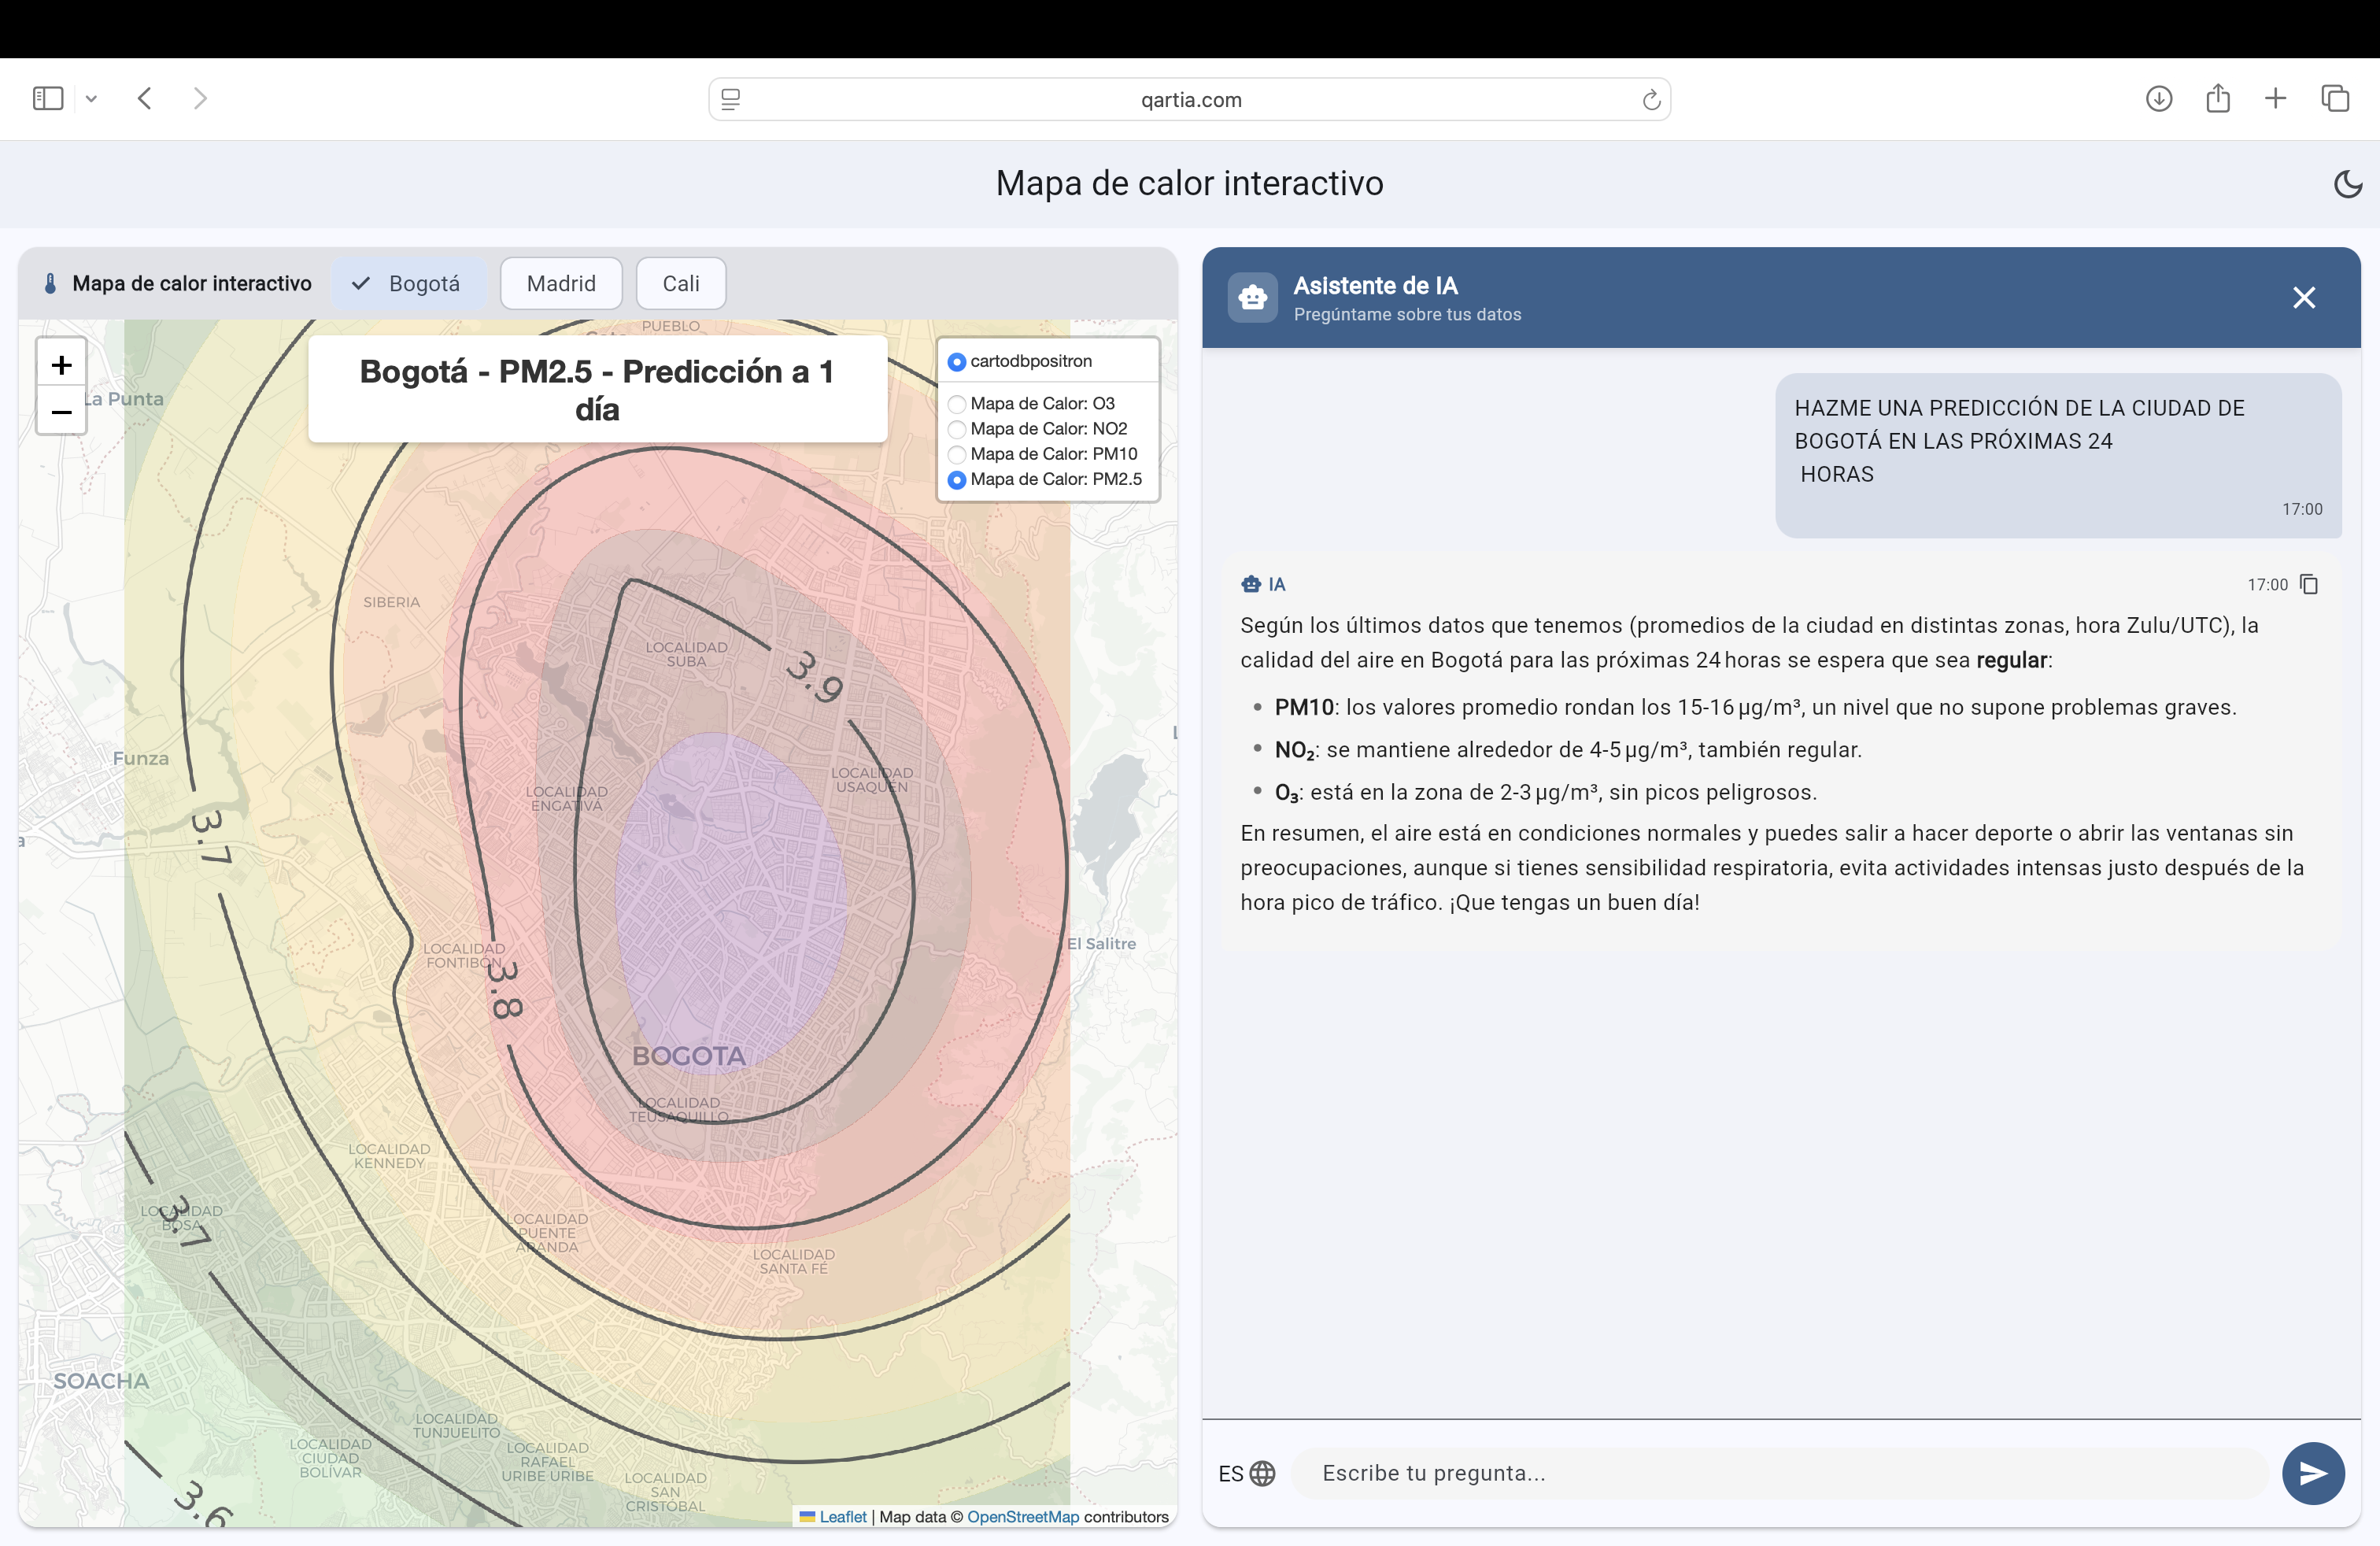Select Mapa de Calor: O3 layer
The height and width of the screenshot is (1546, 2380).
coord(1031,403)
